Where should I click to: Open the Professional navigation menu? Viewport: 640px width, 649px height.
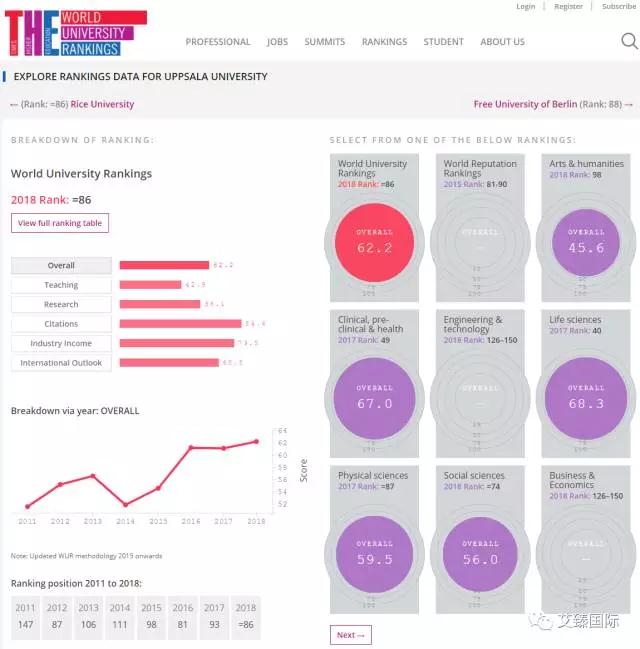218,42
